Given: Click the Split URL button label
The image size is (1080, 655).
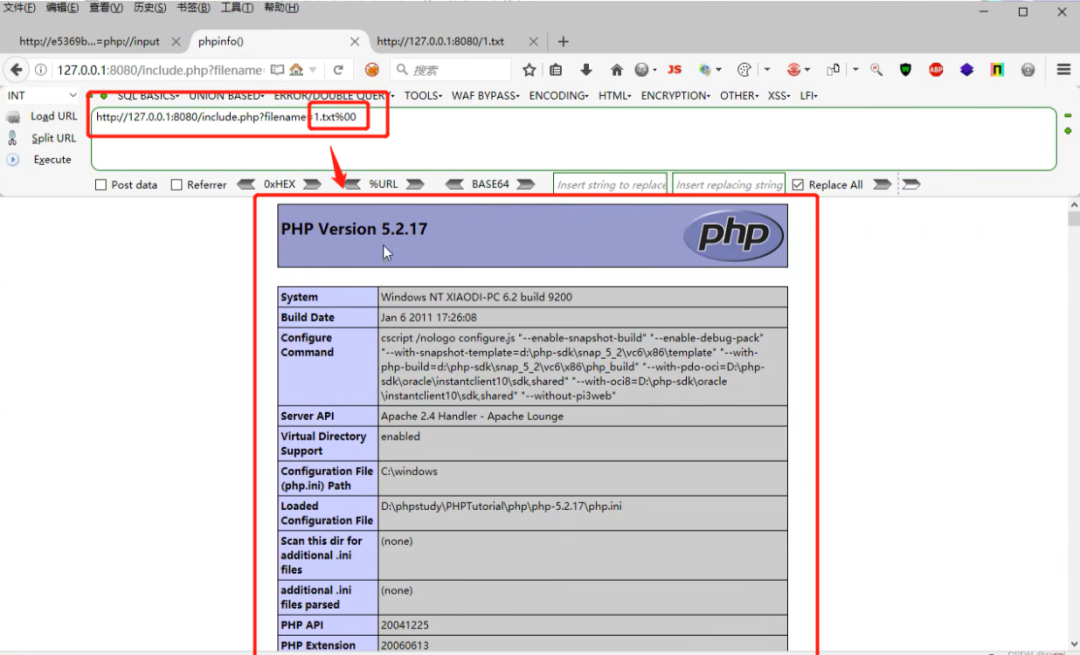Looking at the screenshot, I should tap(54, 138).
